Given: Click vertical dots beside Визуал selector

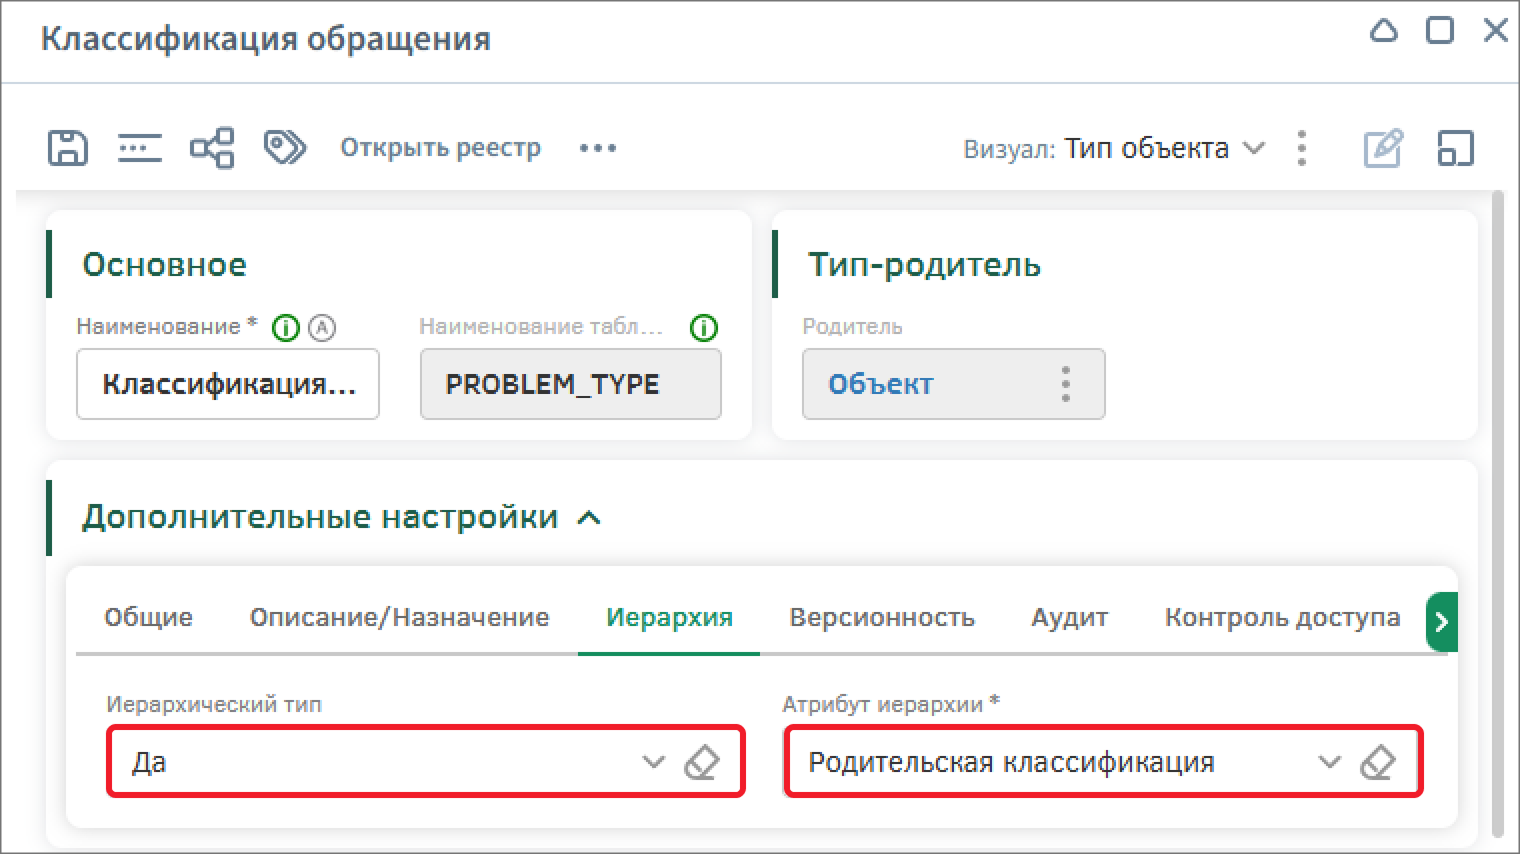Looking at the screenshot, I should point(1301,148).
